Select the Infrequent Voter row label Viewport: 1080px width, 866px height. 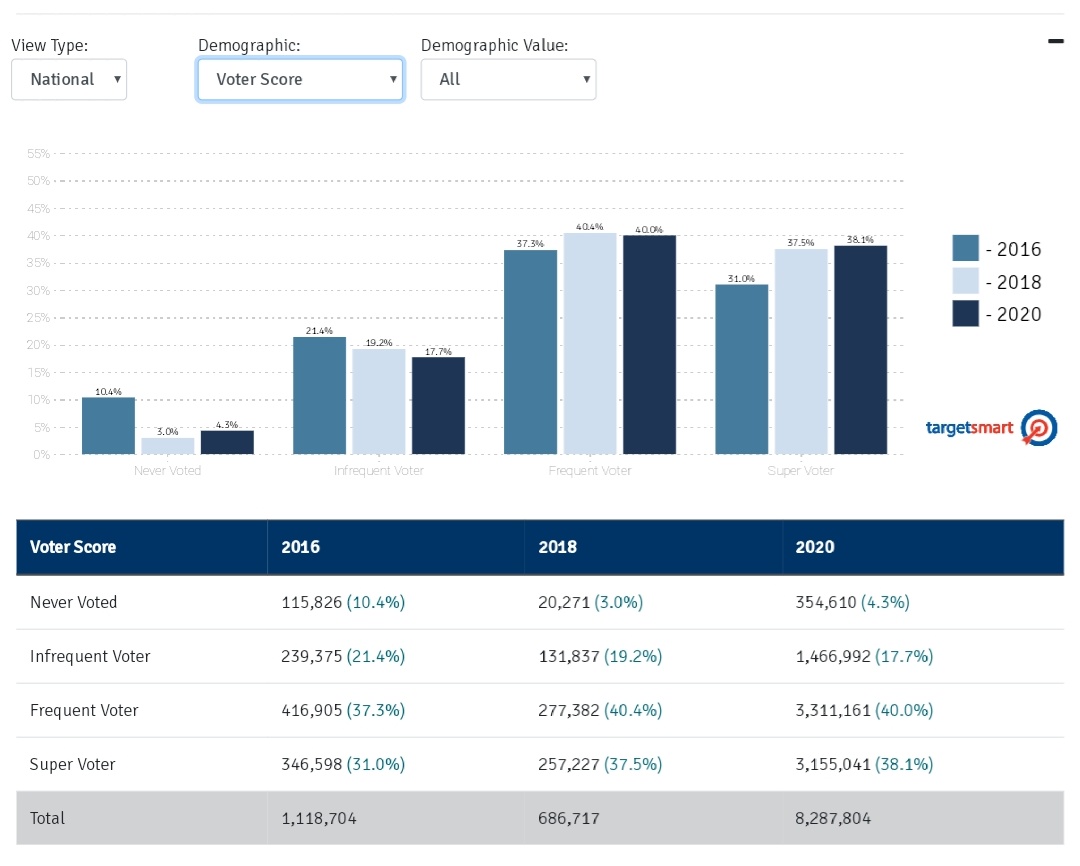click(90, 657)
